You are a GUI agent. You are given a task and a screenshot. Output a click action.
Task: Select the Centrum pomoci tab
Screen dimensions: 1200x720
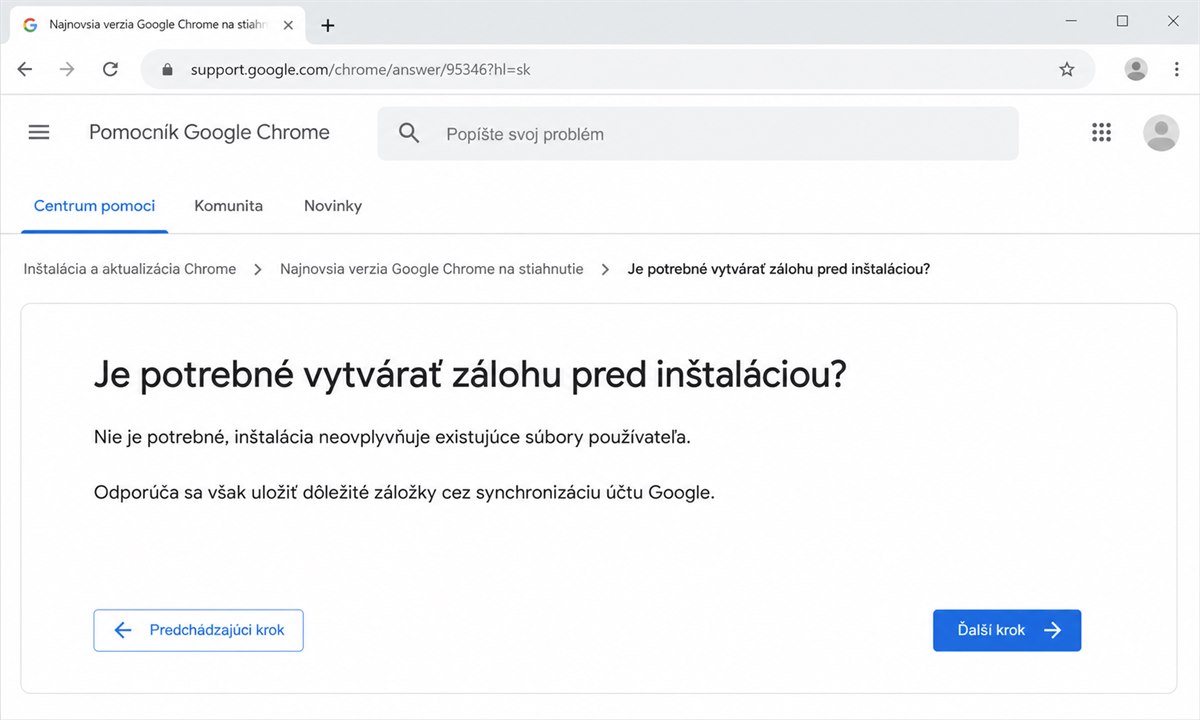tap(95, 206)
